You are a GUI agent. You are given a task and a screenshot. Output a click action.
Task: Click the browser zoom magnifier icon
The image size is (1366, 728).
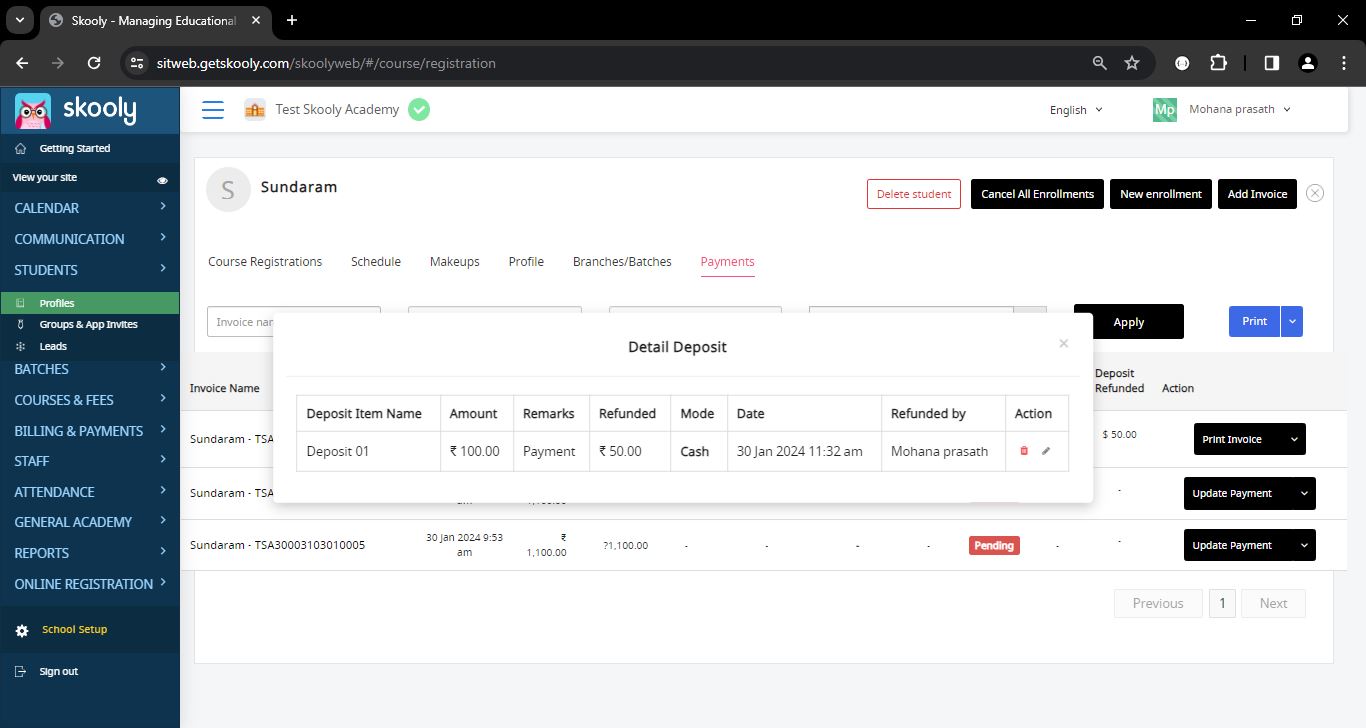pos(1099,63)
